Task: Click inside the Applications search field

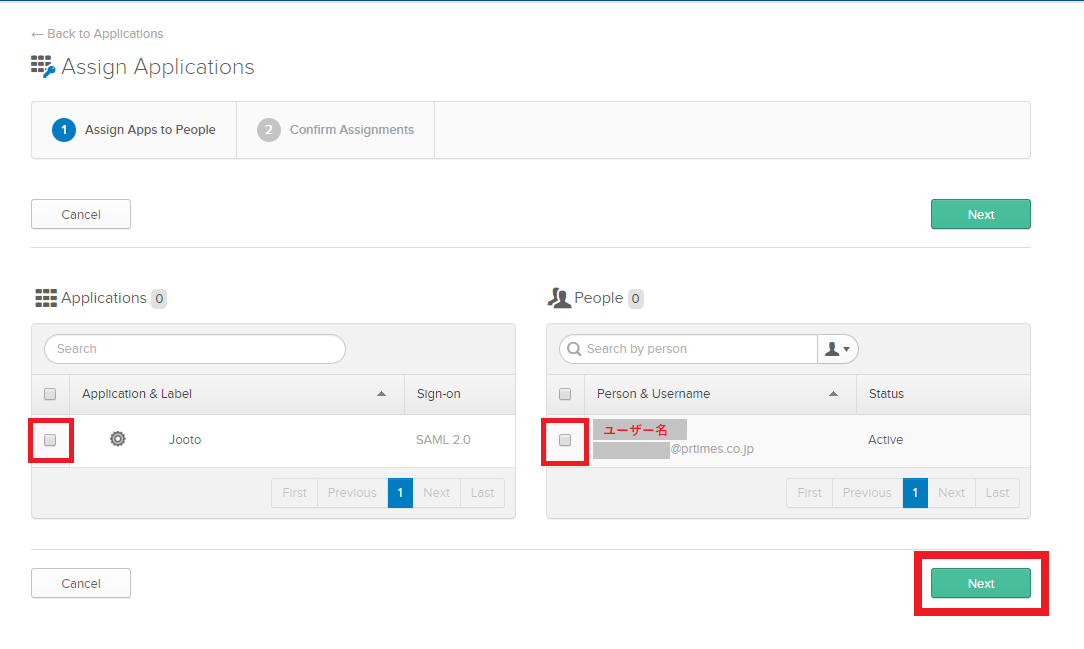Action: 195,349
